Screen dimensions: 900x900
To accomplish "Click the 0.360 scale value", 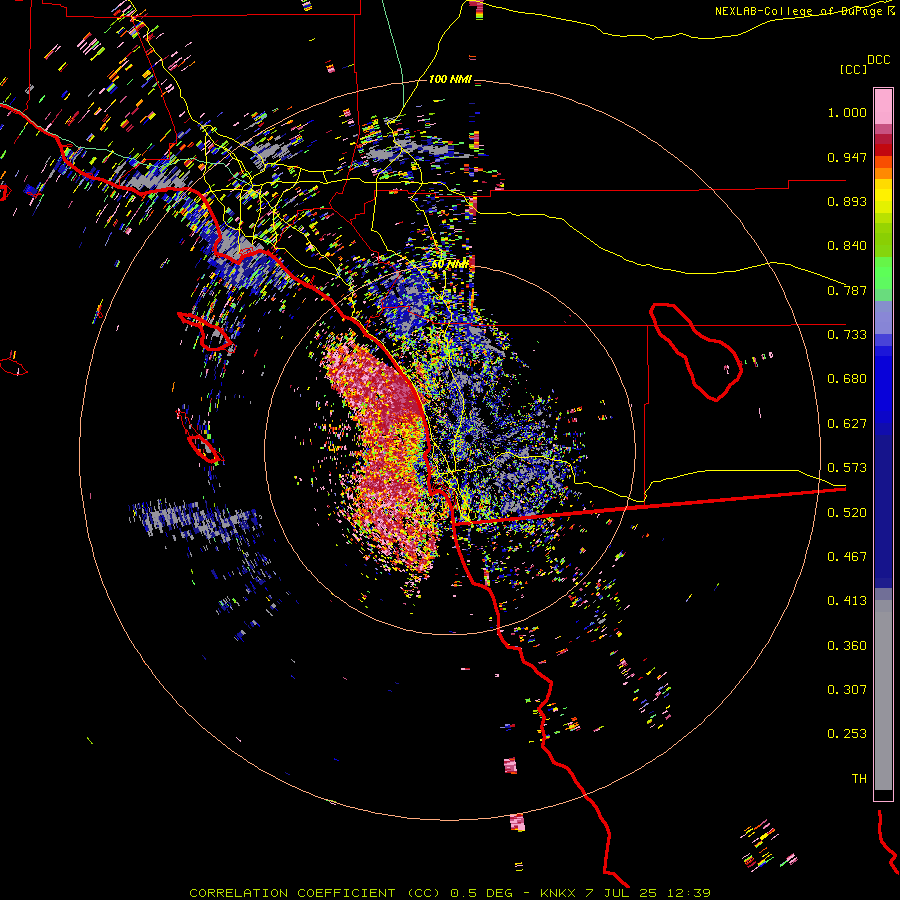I will click(x=847, y=646).
